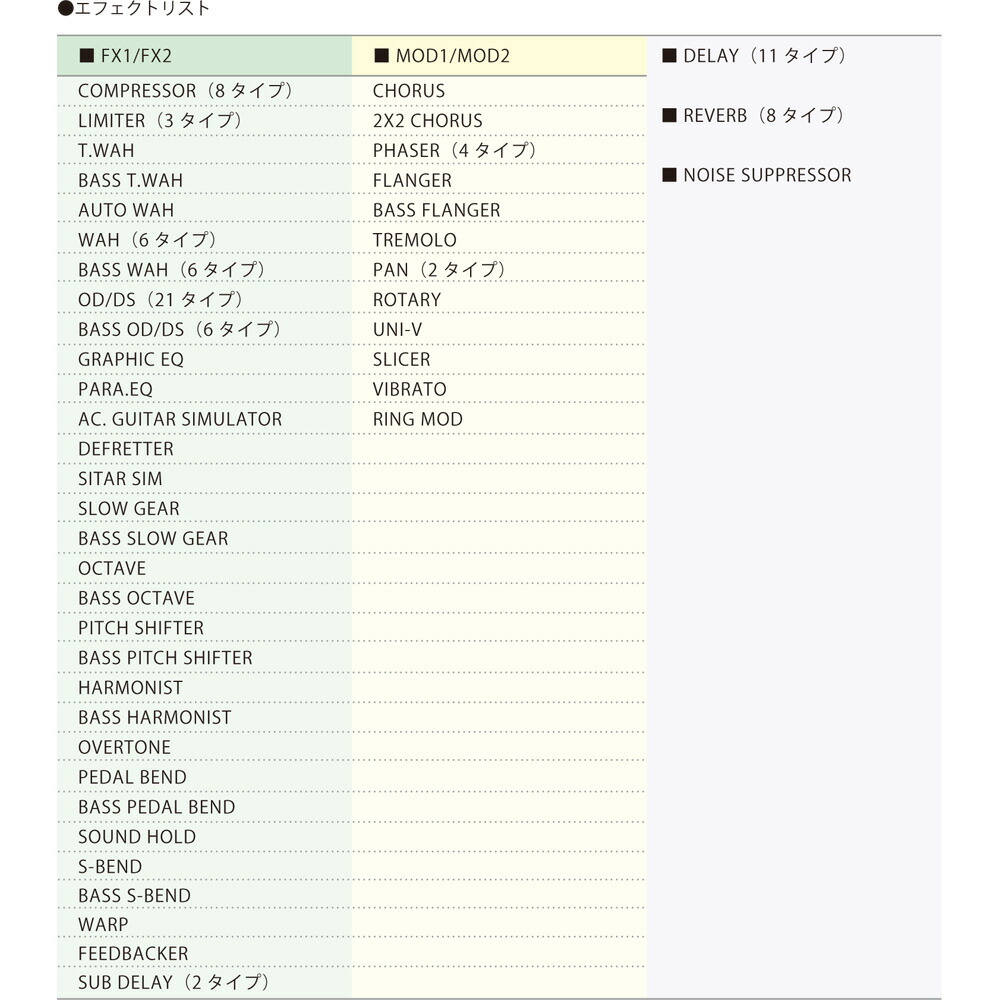The height and width of the screenshot is (1000, 1000).
Task: Click the NOISE SUPPRESSOR heading
Action: [766, 175]
